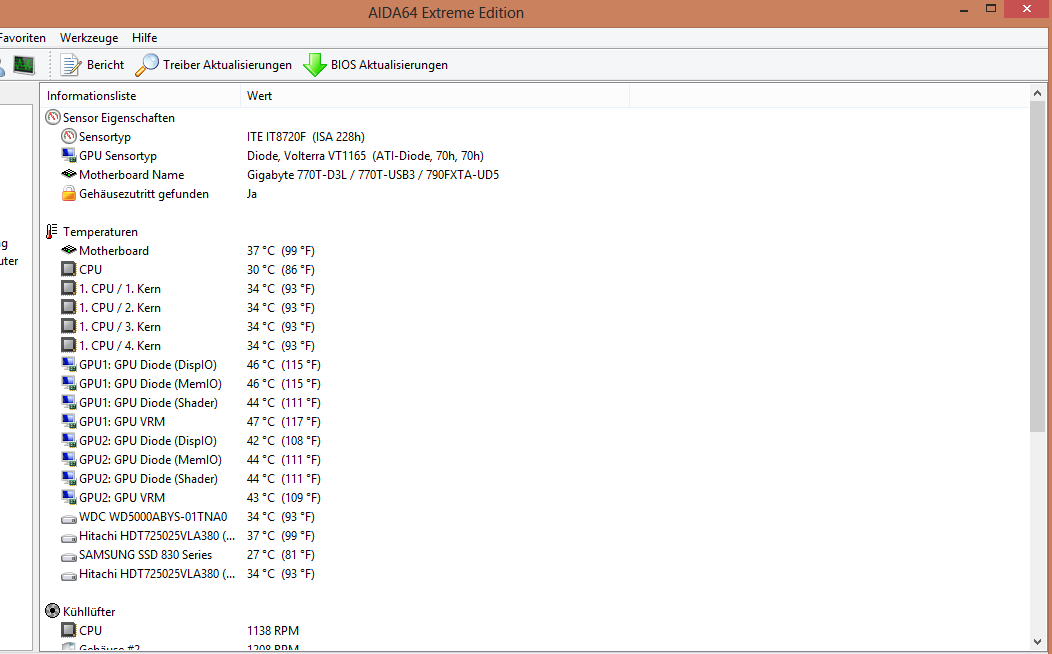Screen dimensions: 1052x654
Task: Click the Treiber Aktualisierungen magnifier icon
Action: (147, 65)
